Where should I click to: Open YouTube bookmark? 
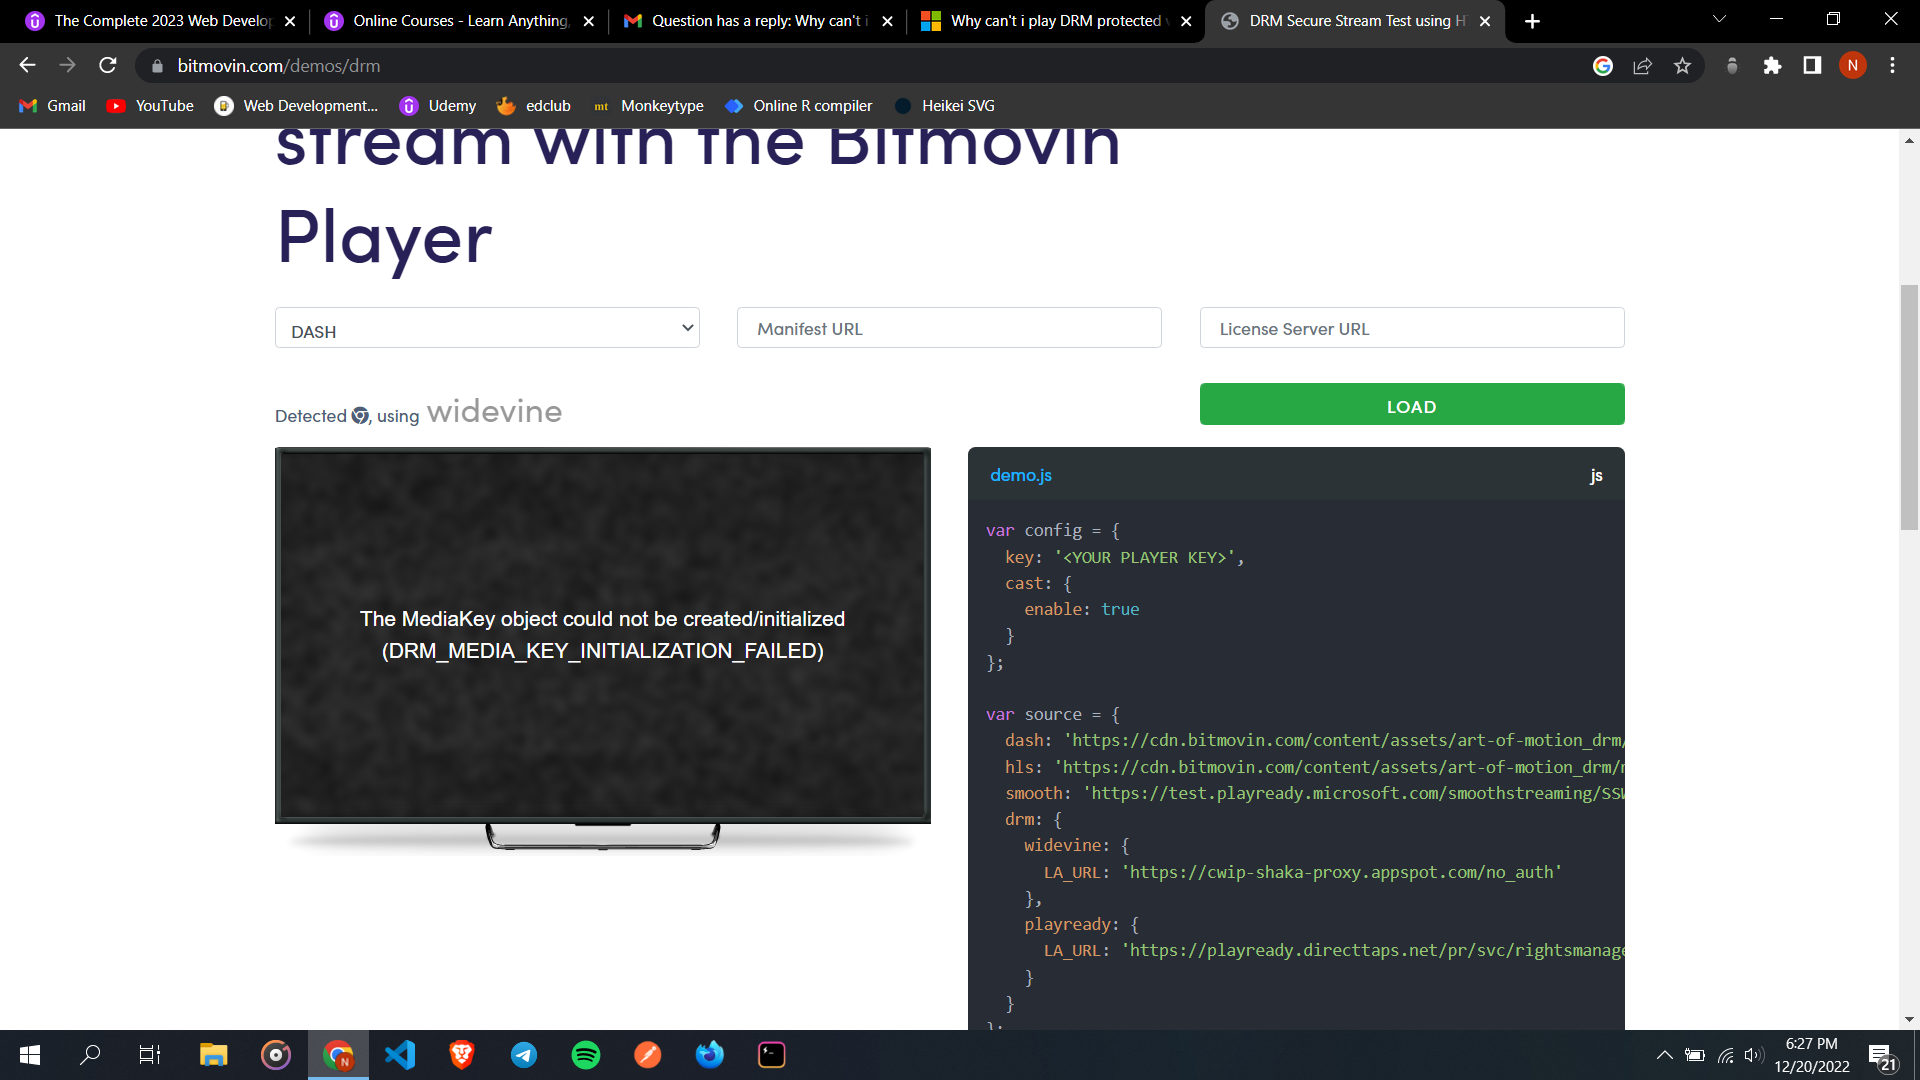pyautogui.click(x=150, y=106)
